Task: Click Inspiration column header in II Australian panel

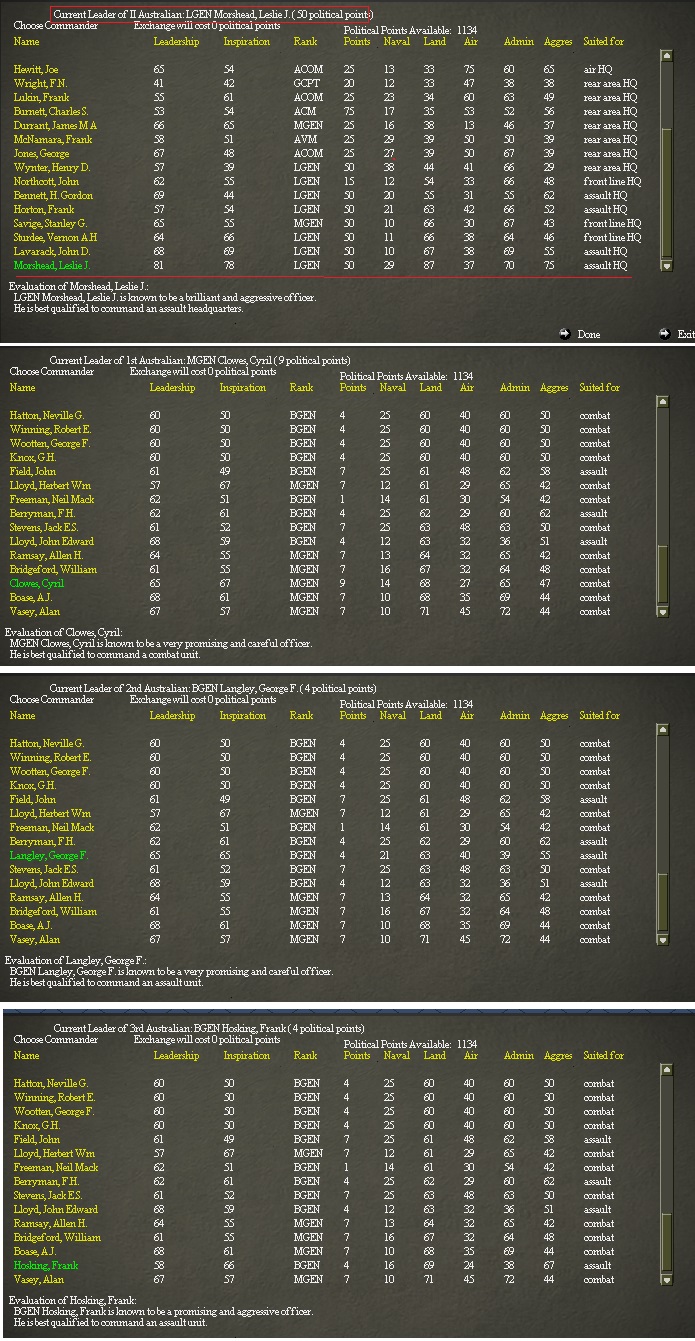Action: 247,42
